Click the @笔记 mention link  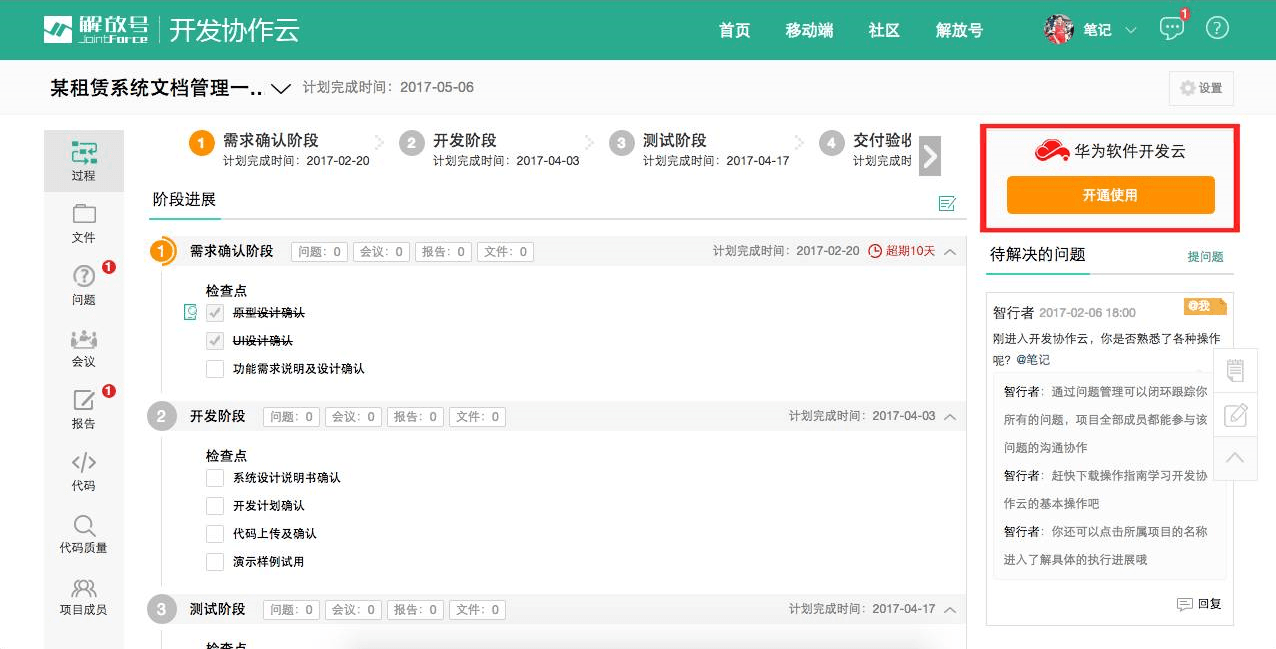point(1033,360)
